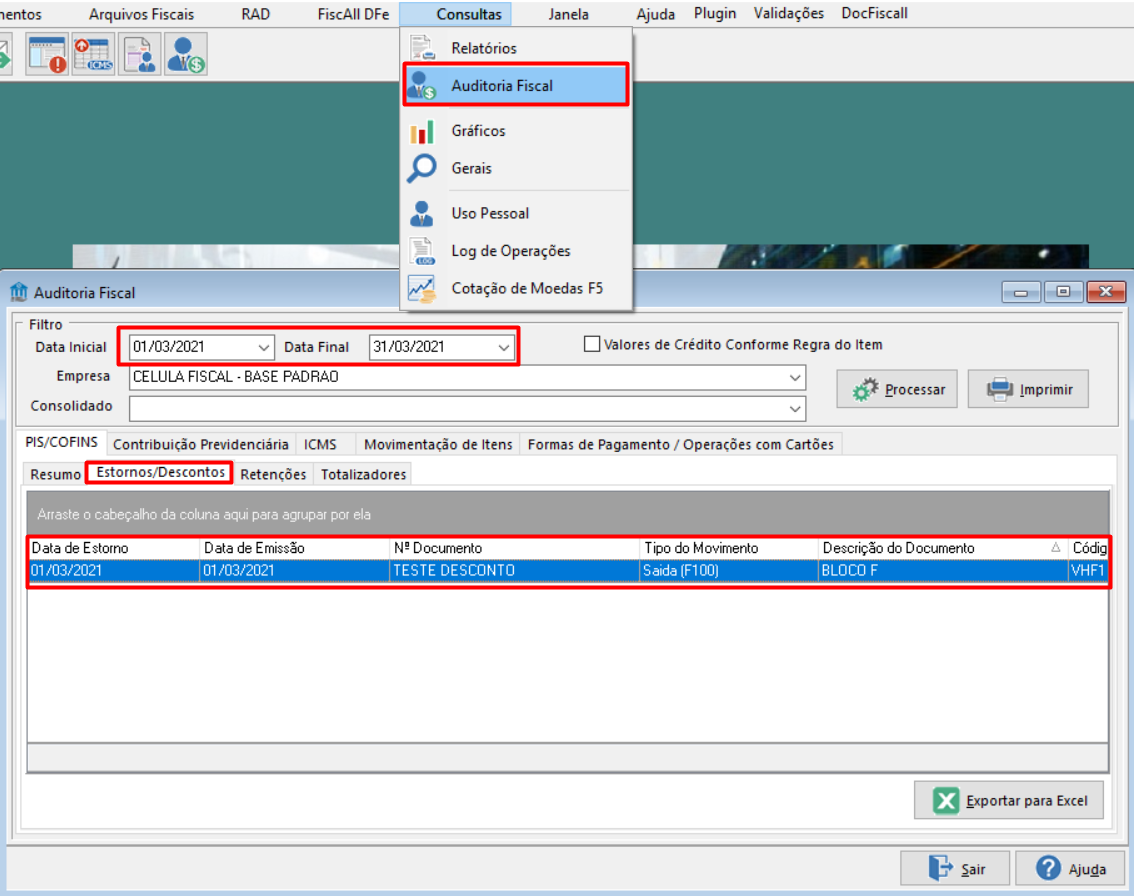Screen dimensions: 1134x896
Task: Click the Gerais magnifier icon
Action: [422, 168]
